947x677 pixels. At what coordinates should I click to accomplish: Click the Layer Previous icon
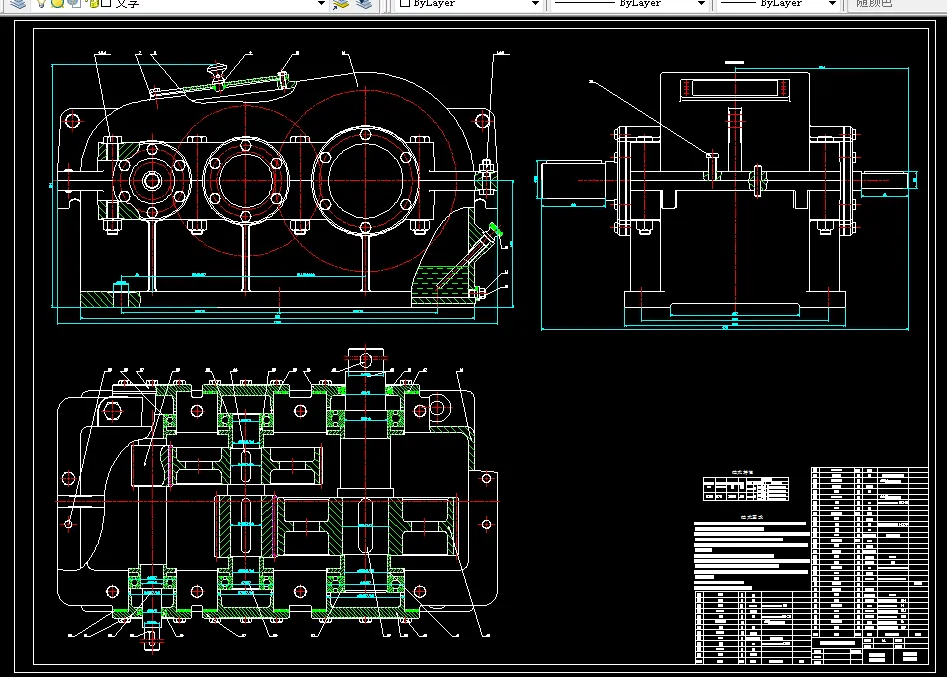click(362, 4)
